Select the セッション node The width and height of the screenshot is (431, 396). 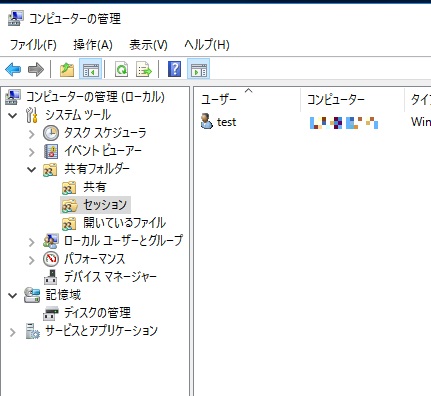coord(105,205)
